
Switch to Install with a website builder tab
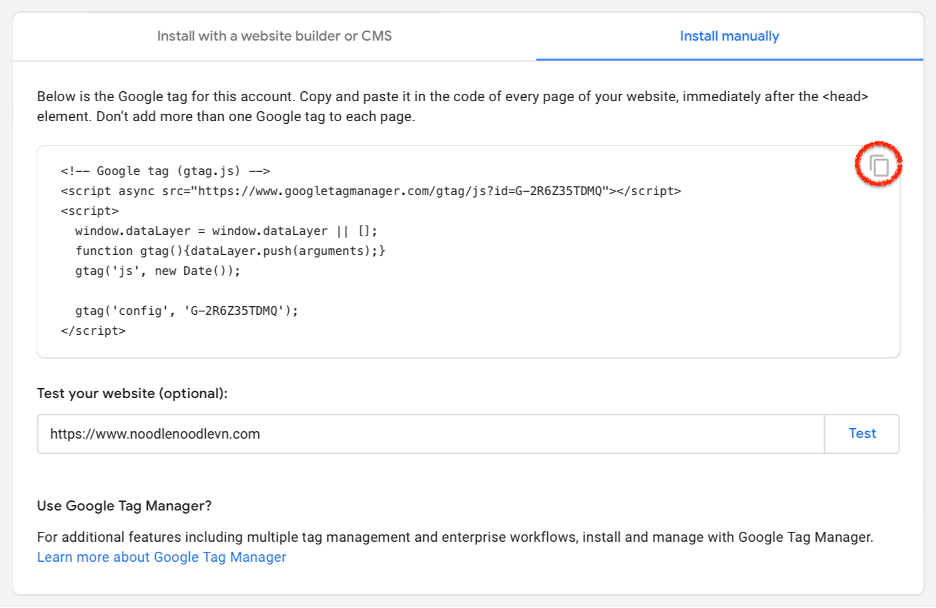274,36
